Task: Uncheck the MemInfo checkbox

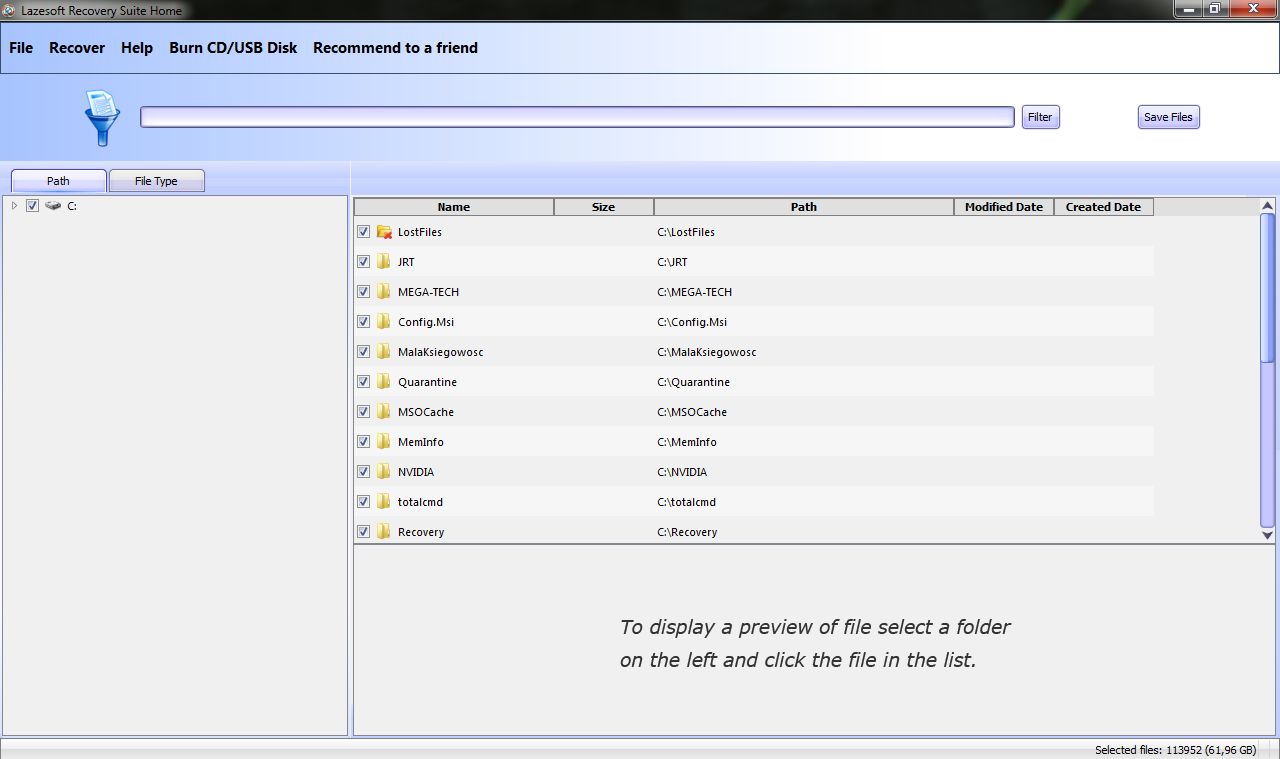Action: point(364,442)
